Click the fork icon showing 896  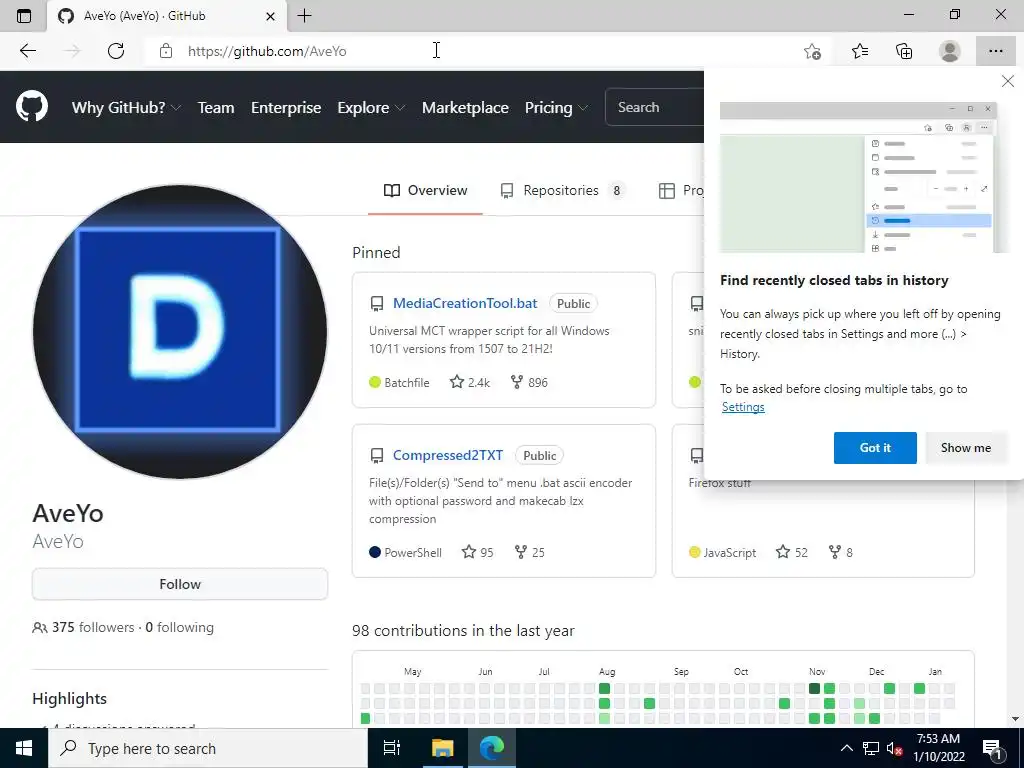point(517,382)
